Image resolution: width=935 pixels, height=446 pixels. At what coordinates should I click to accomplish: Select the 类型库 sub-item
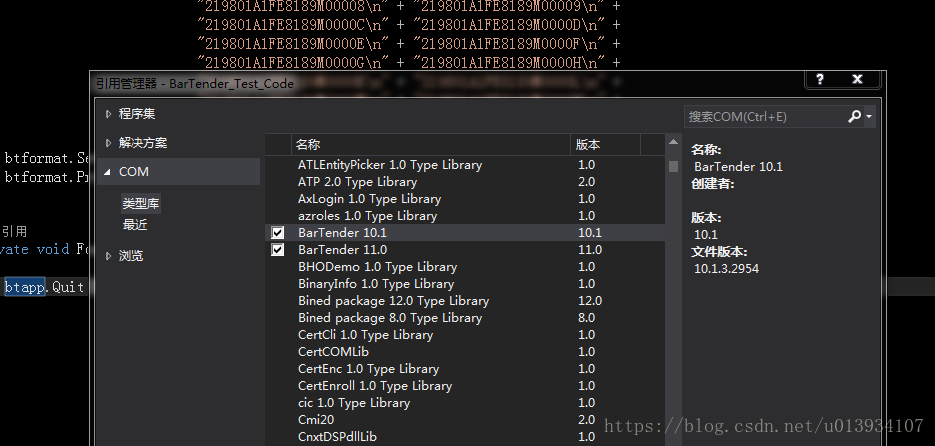[x=141, y=203]
